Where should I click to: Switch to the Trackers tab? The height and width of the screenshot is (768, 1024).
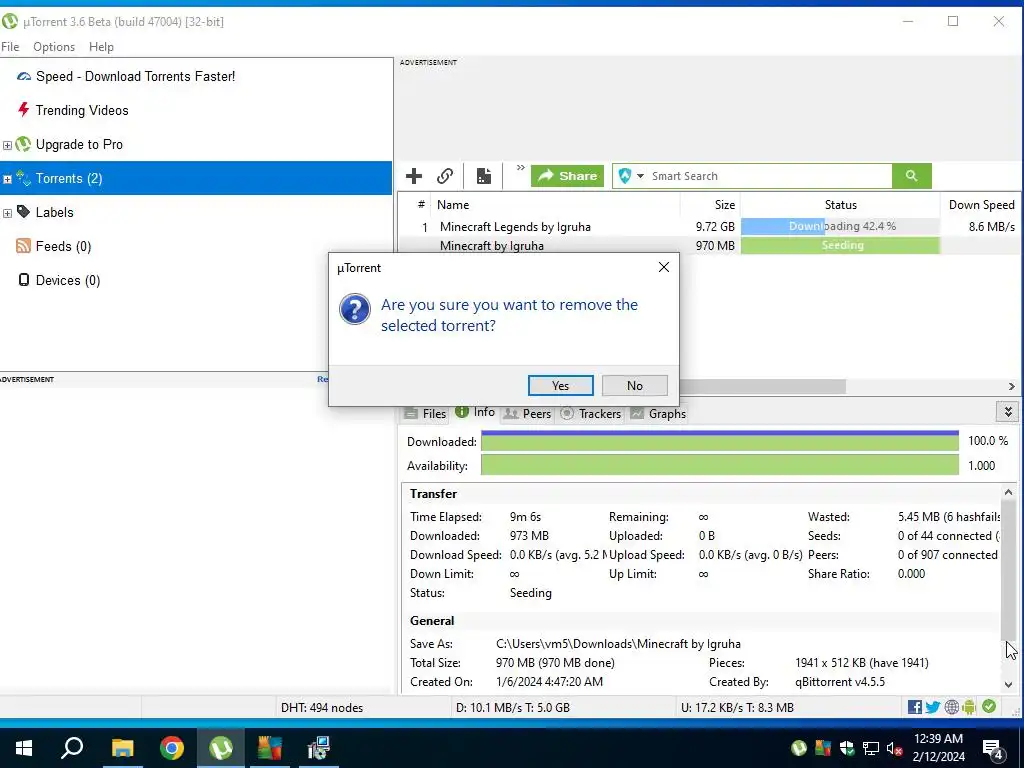(x=590, y=413)
